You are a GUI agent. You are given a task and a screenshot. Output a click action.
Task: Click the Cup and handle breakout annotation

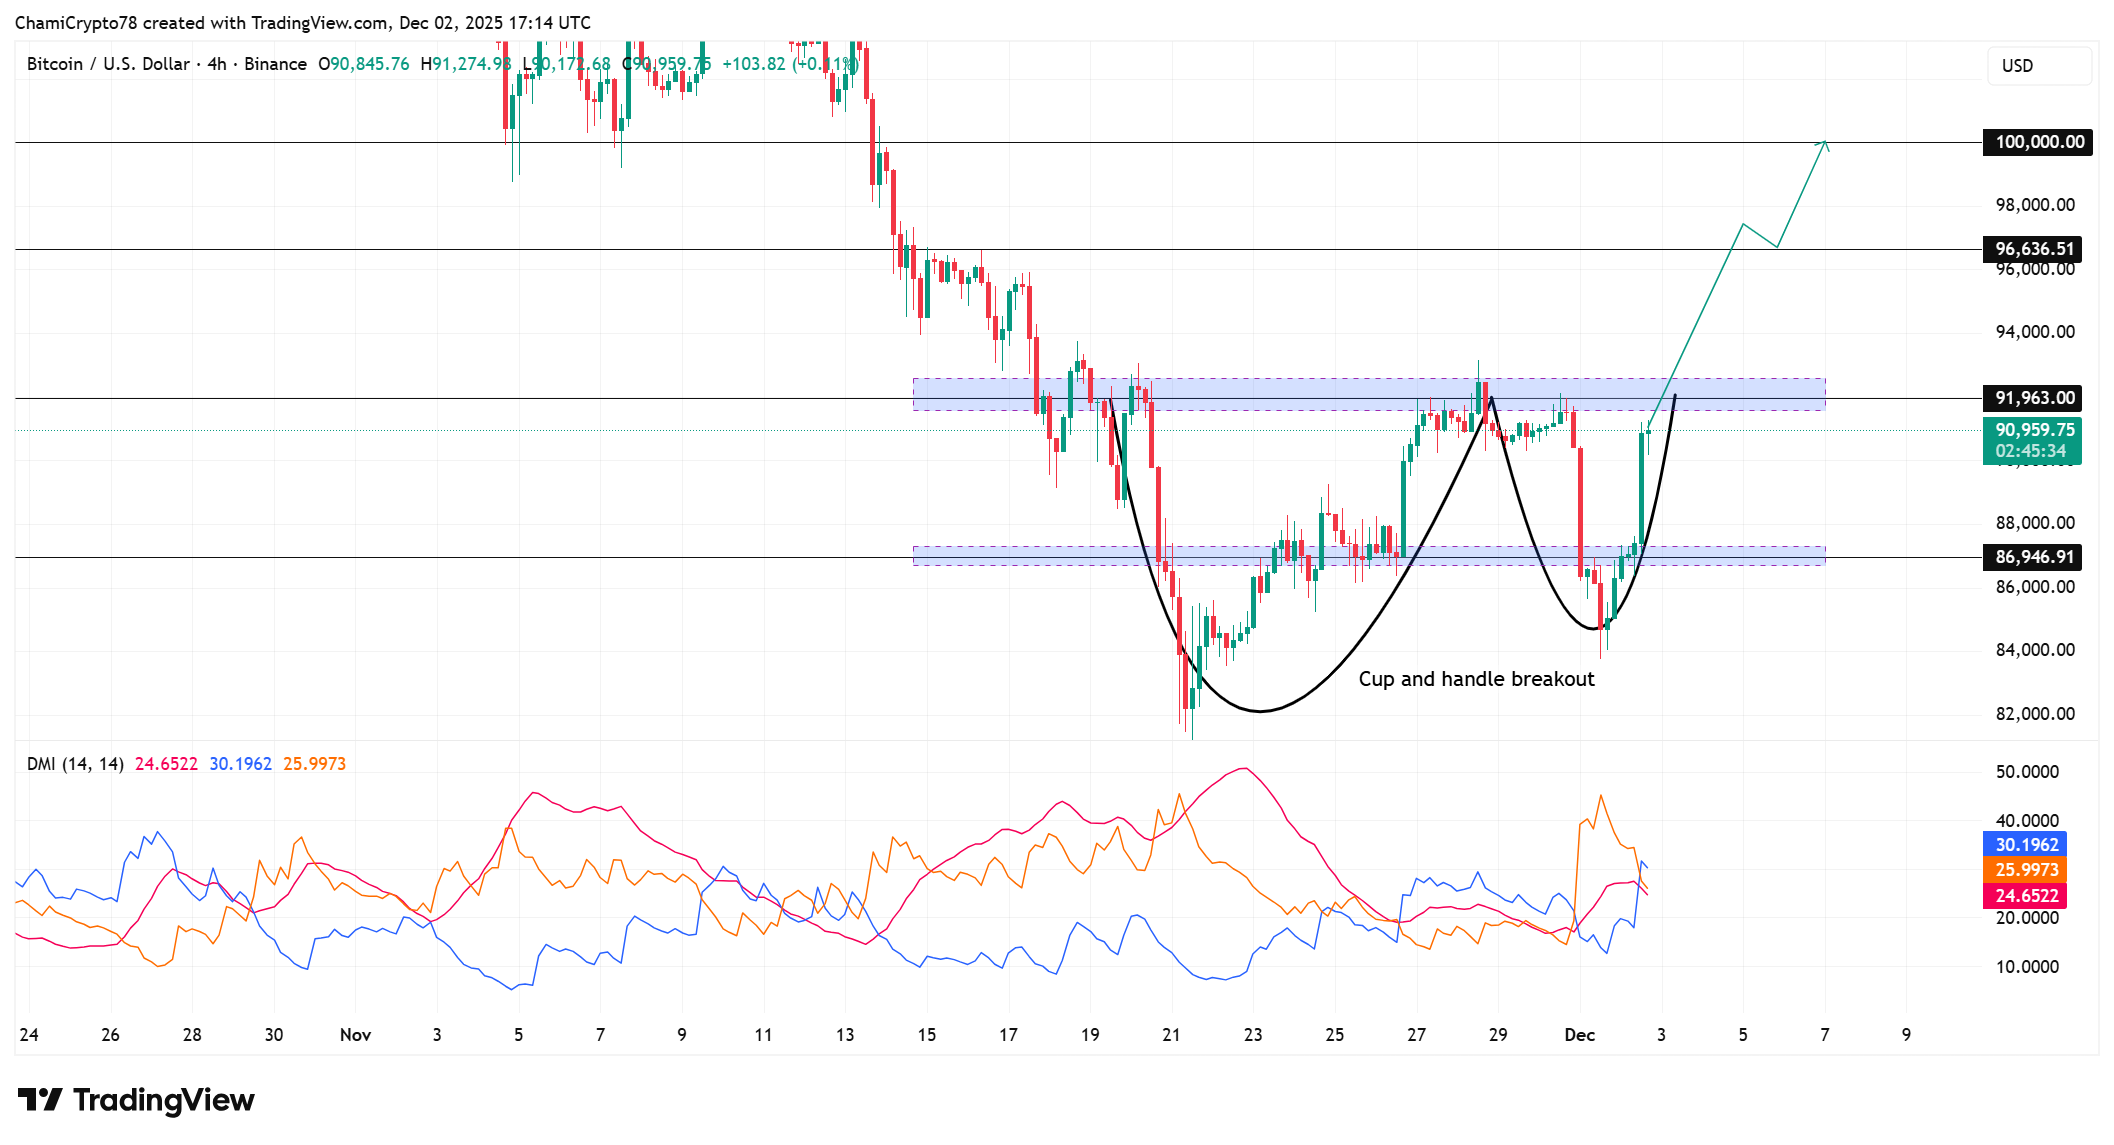(x=1478, y=679)
